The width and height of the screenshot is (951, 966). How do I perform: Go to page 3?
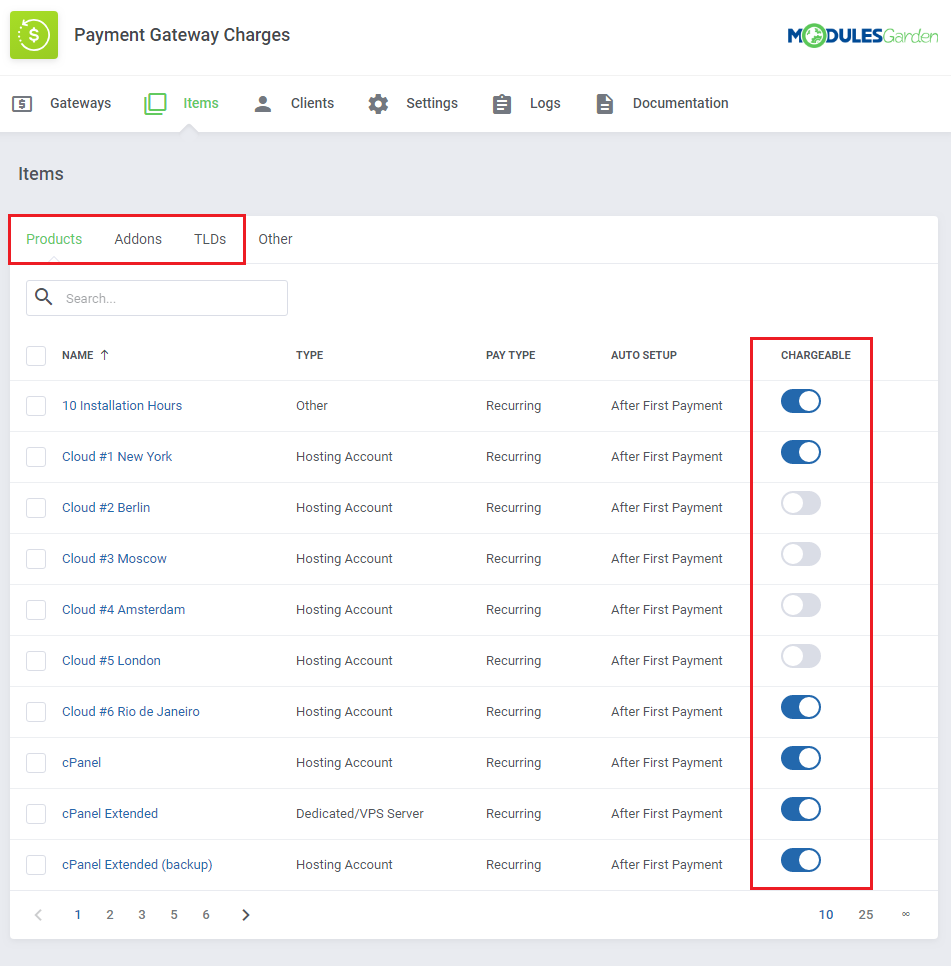(142, 915)
